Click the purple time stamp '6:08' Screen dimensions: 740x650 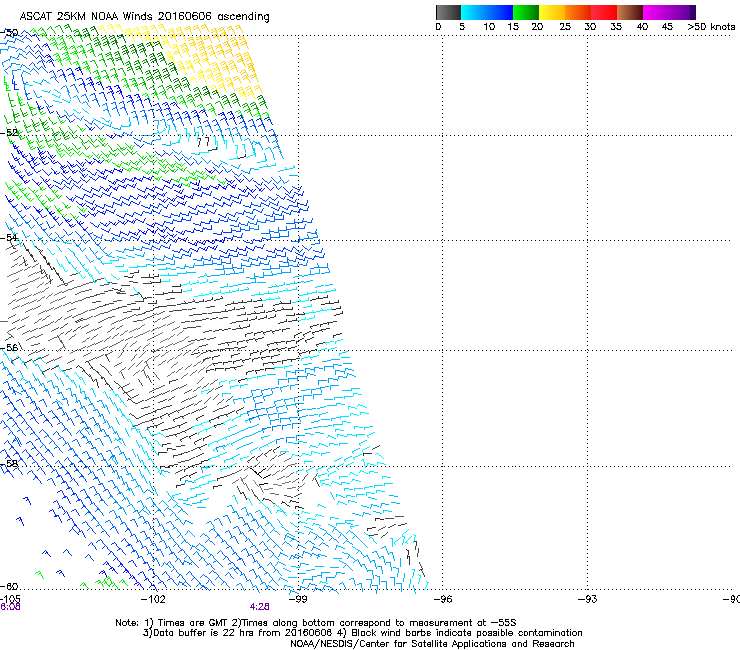coord(10,607)
